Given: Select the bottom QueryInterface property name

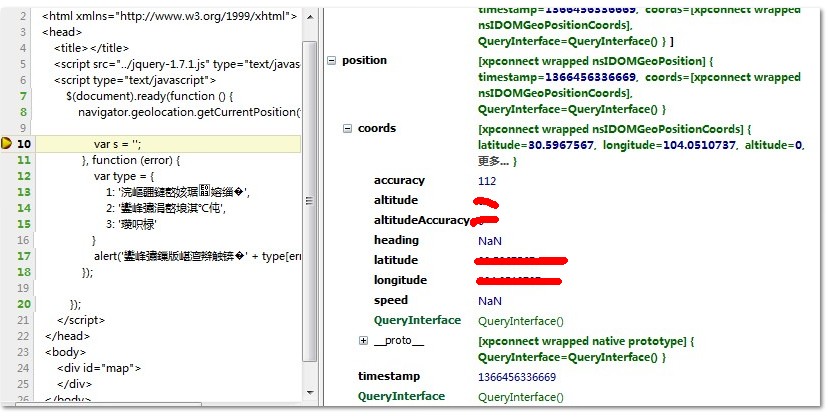Looking at the screenshot, I should (401, 396).
